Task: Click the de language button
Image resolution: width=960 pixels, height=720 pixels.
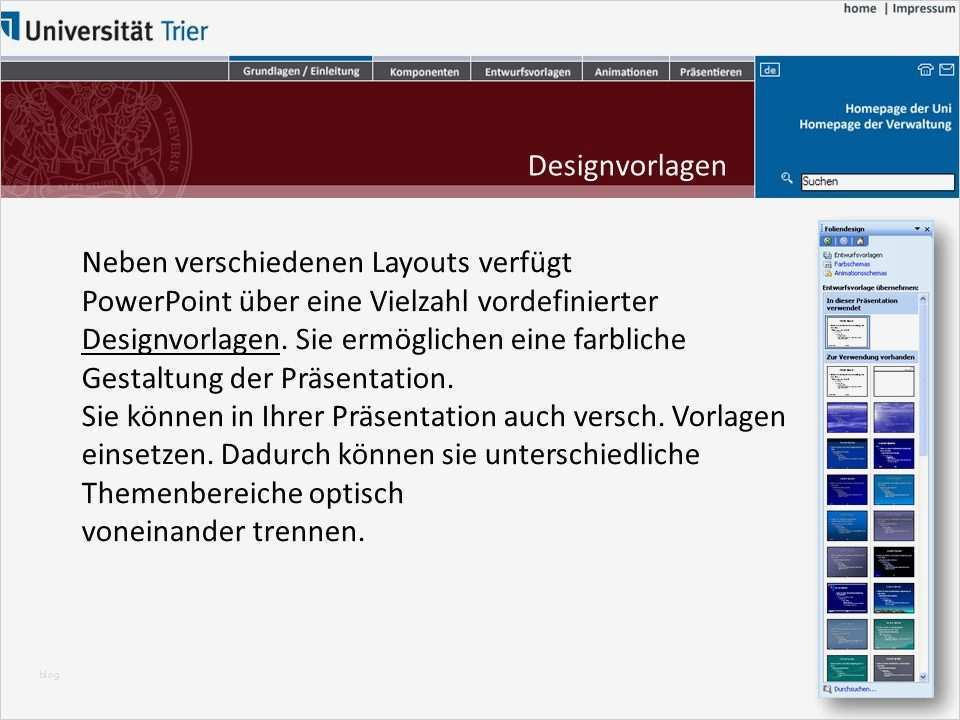Action: coord(770,70)
